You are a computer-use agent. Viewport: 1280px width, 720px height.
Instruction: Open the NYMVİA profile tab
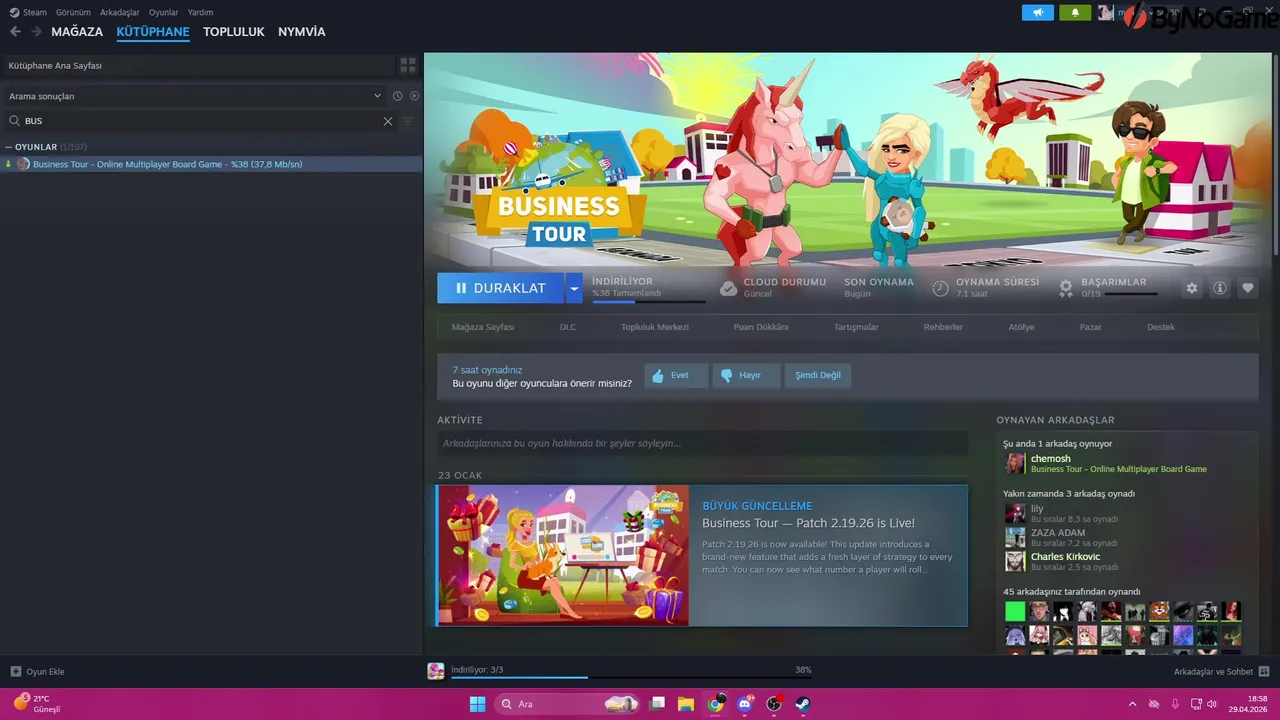302,32
